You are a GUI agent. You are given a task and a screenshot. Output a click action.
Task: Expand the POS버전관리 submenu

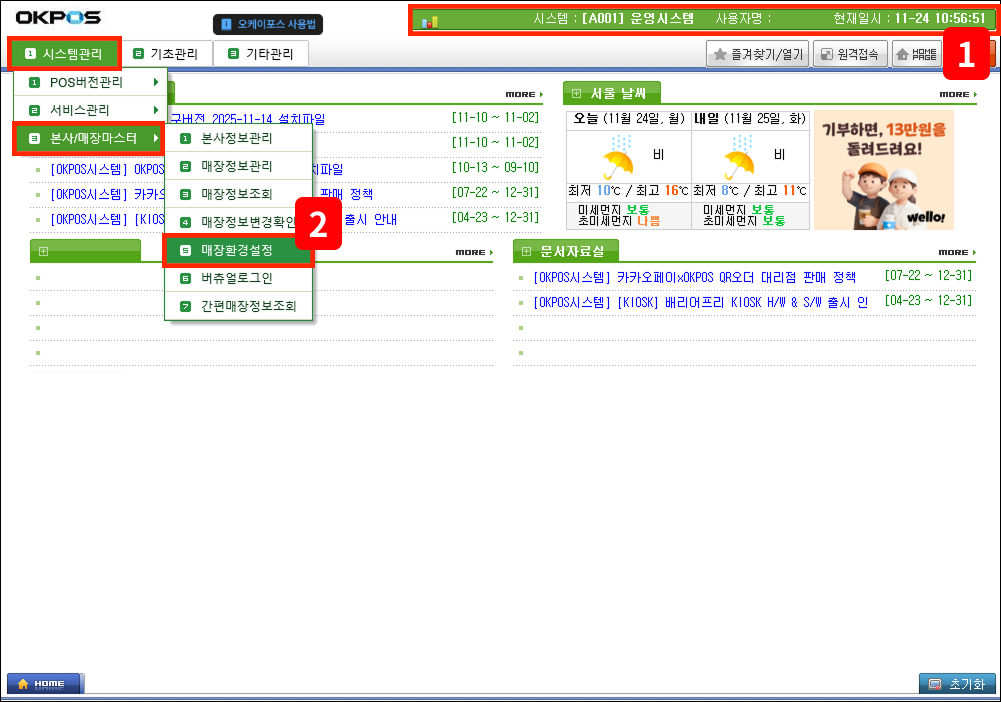coord(90,82)
